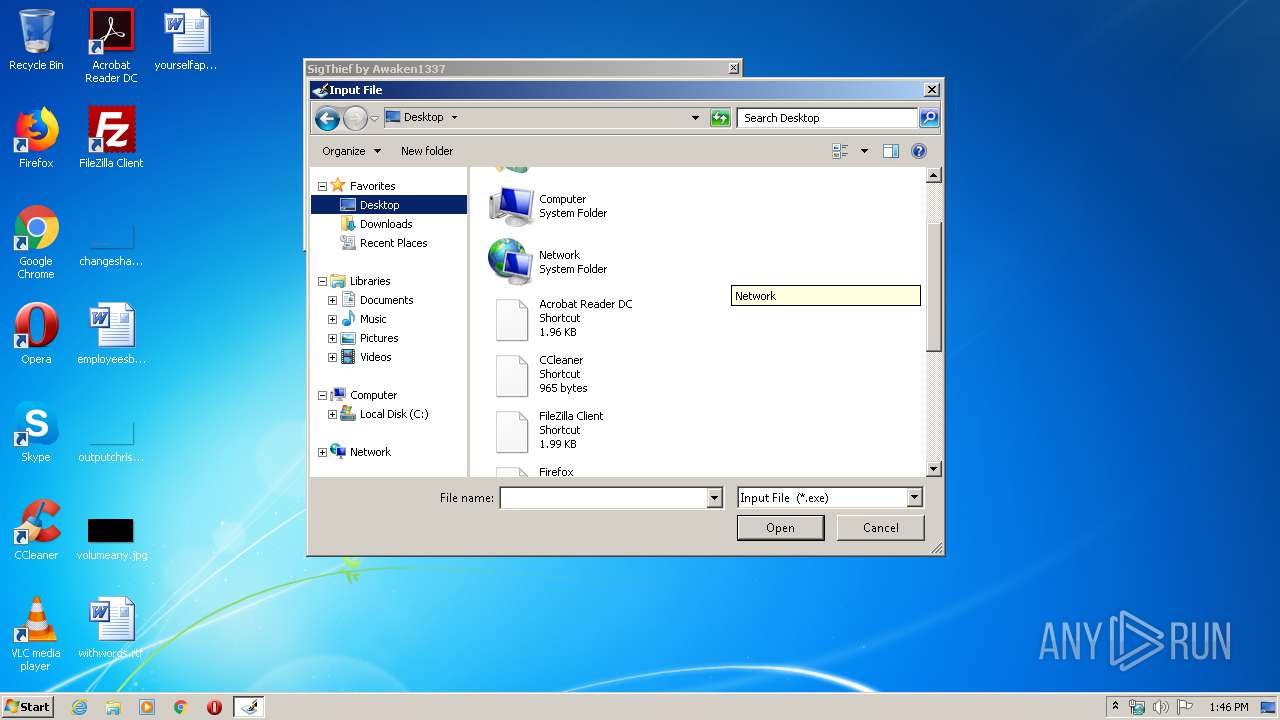Select the volumeany.jpg desktop file
The height and width of the screenshot is (720, 1280).
111,538
